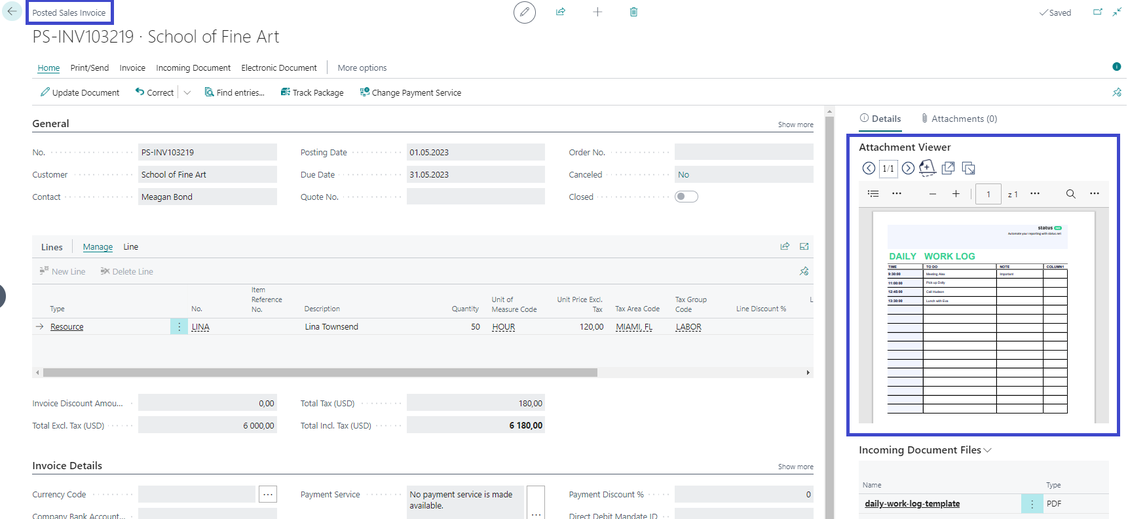The width and height of the screenshot is (1128, 519).
Task: Switch to the Attachments (0) tab
Action: [x=959, y=118]
